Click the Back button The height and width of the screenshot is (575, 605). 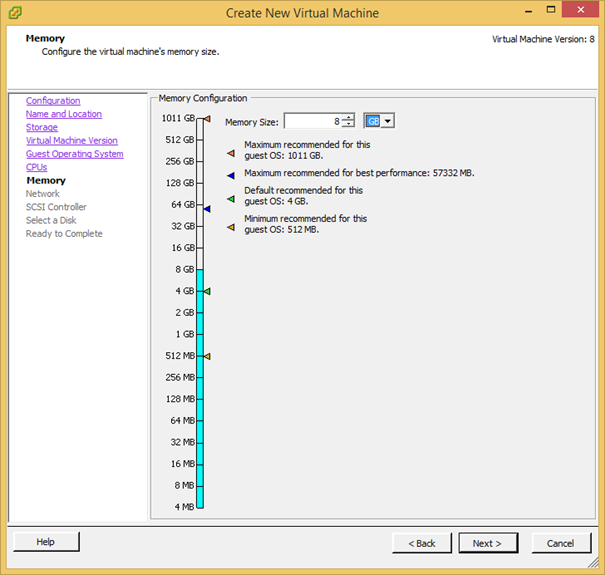click(x=422, y=543)
